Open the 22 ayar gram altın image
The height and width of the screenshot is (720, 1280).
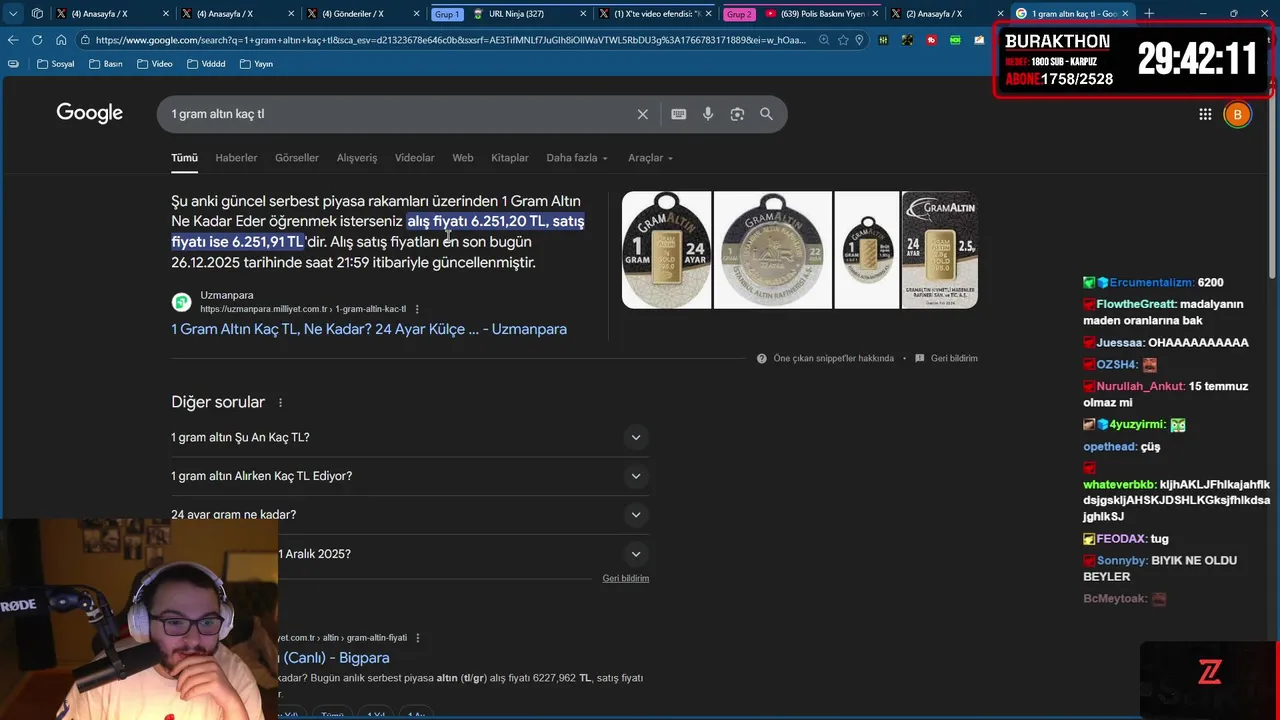tap(773, 250)
